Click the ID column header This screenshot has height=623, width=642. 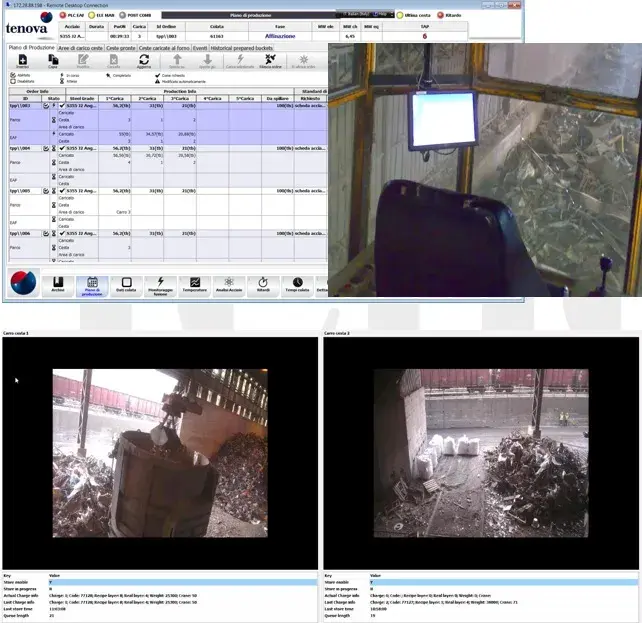[25, 99]
